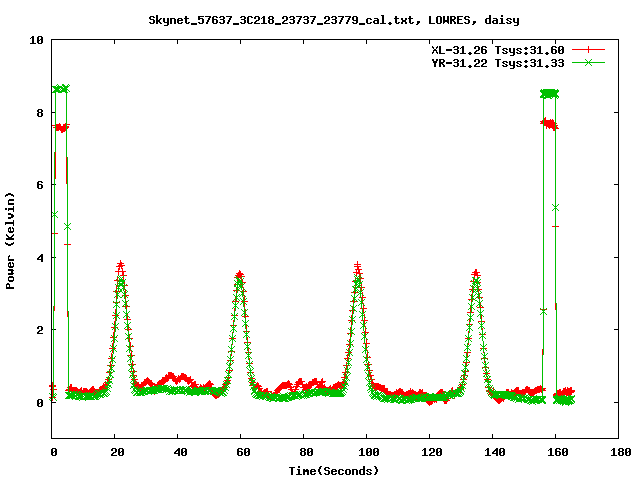The image size is (640, 480).
Task: Click the plot title Skynet_57637_3C218 text
Action: (333, 19)
